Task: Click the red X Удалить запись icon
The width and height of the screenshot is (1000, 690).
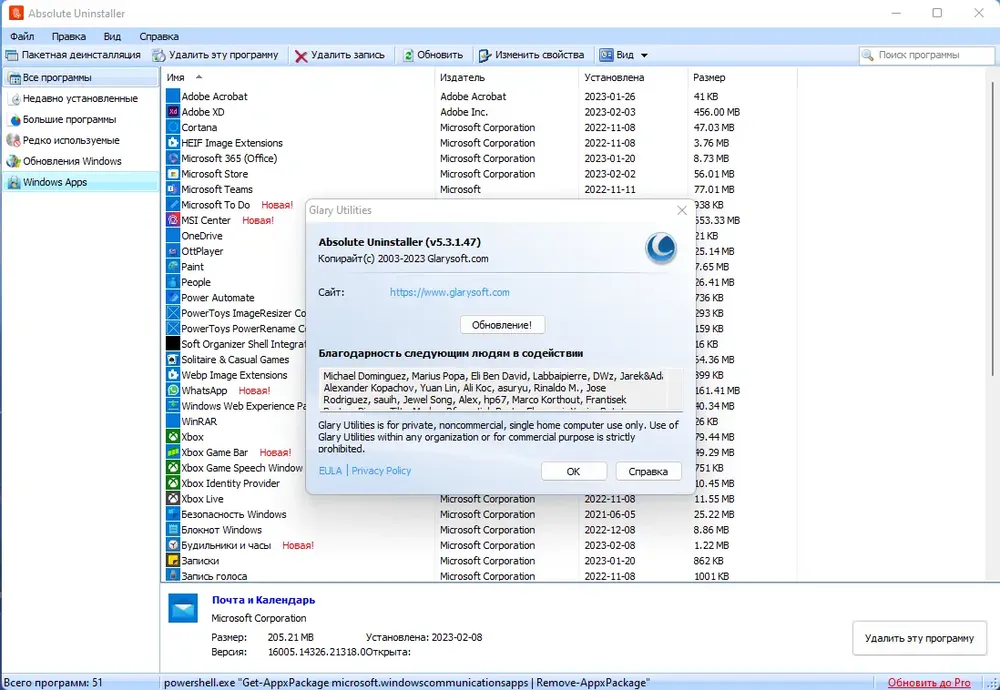Action: [301, 56]
